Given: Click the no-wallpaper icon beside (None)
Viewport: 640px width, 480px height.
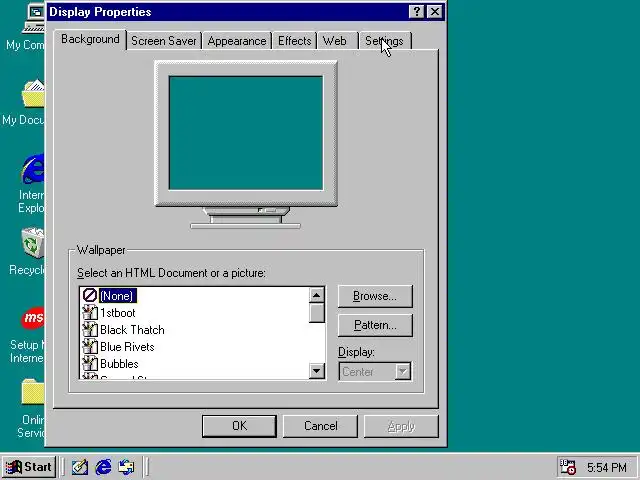Looking at the screenshot, I should [90, 295].
